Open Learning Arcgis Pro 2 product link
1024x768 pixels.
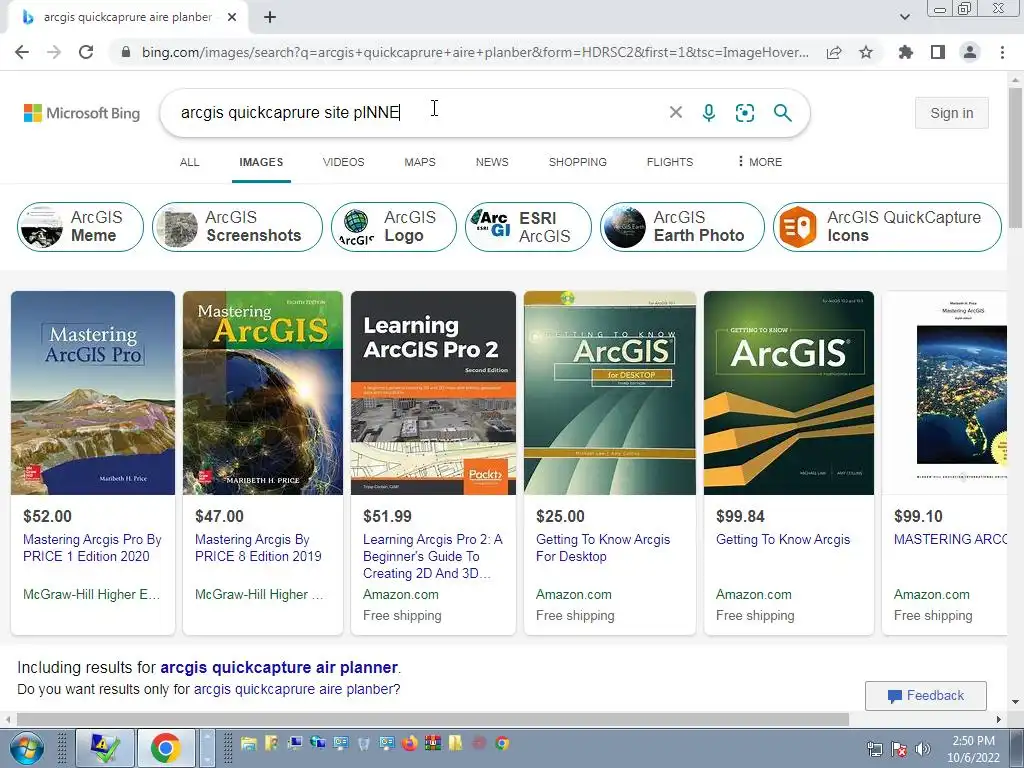432,556
